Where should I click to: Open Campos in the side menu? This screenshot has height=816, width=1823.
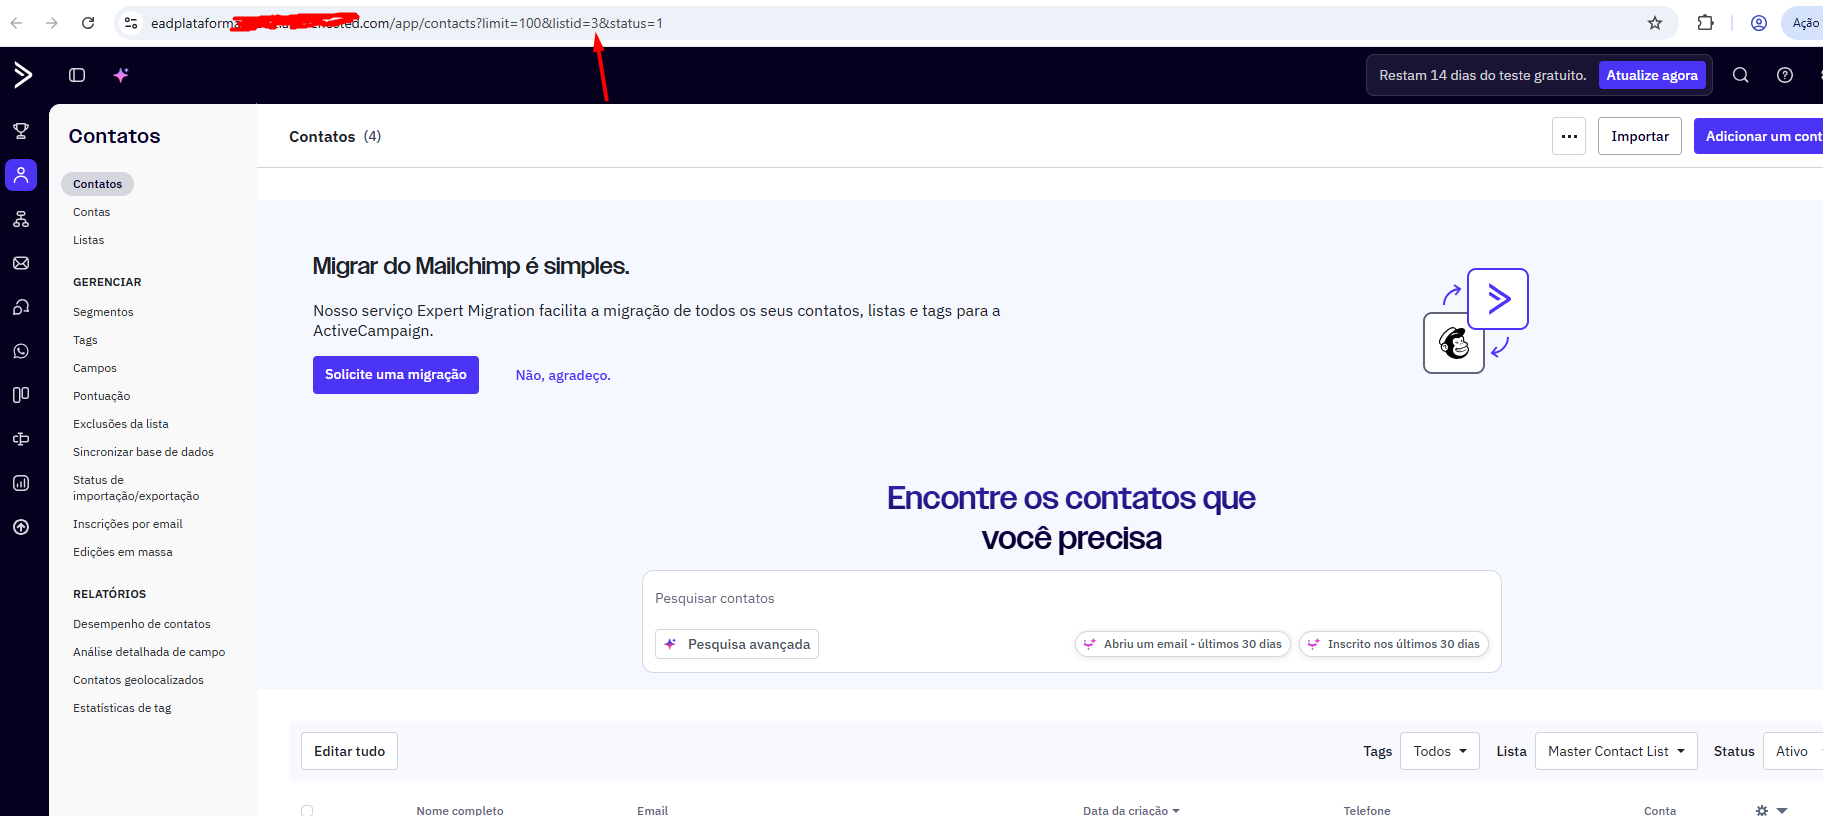pos(95,368)
